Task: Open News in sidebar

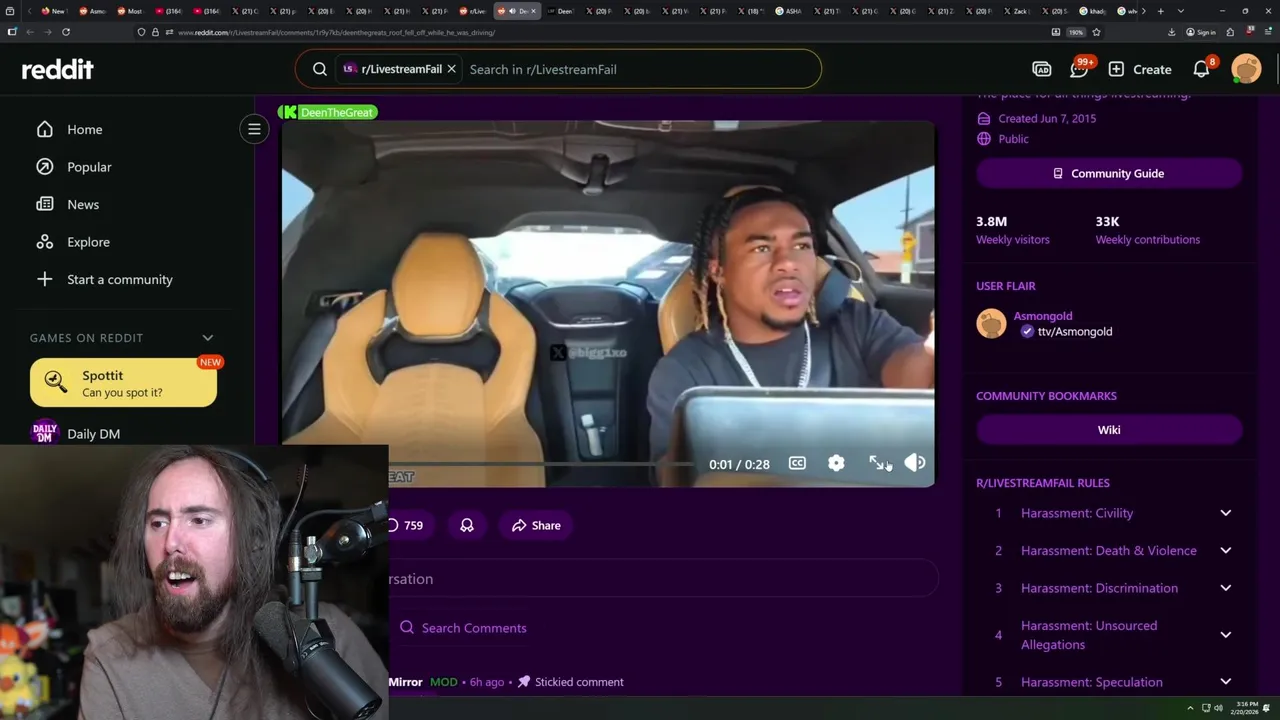Action: tap(83, 204)
